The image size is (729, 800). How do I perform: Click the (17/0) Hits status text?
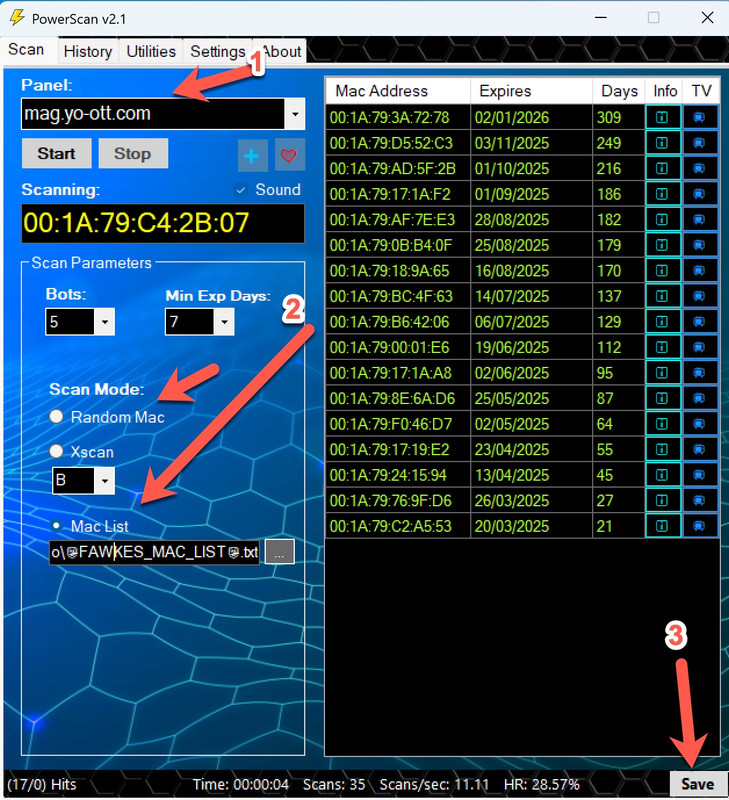[42, 784]
